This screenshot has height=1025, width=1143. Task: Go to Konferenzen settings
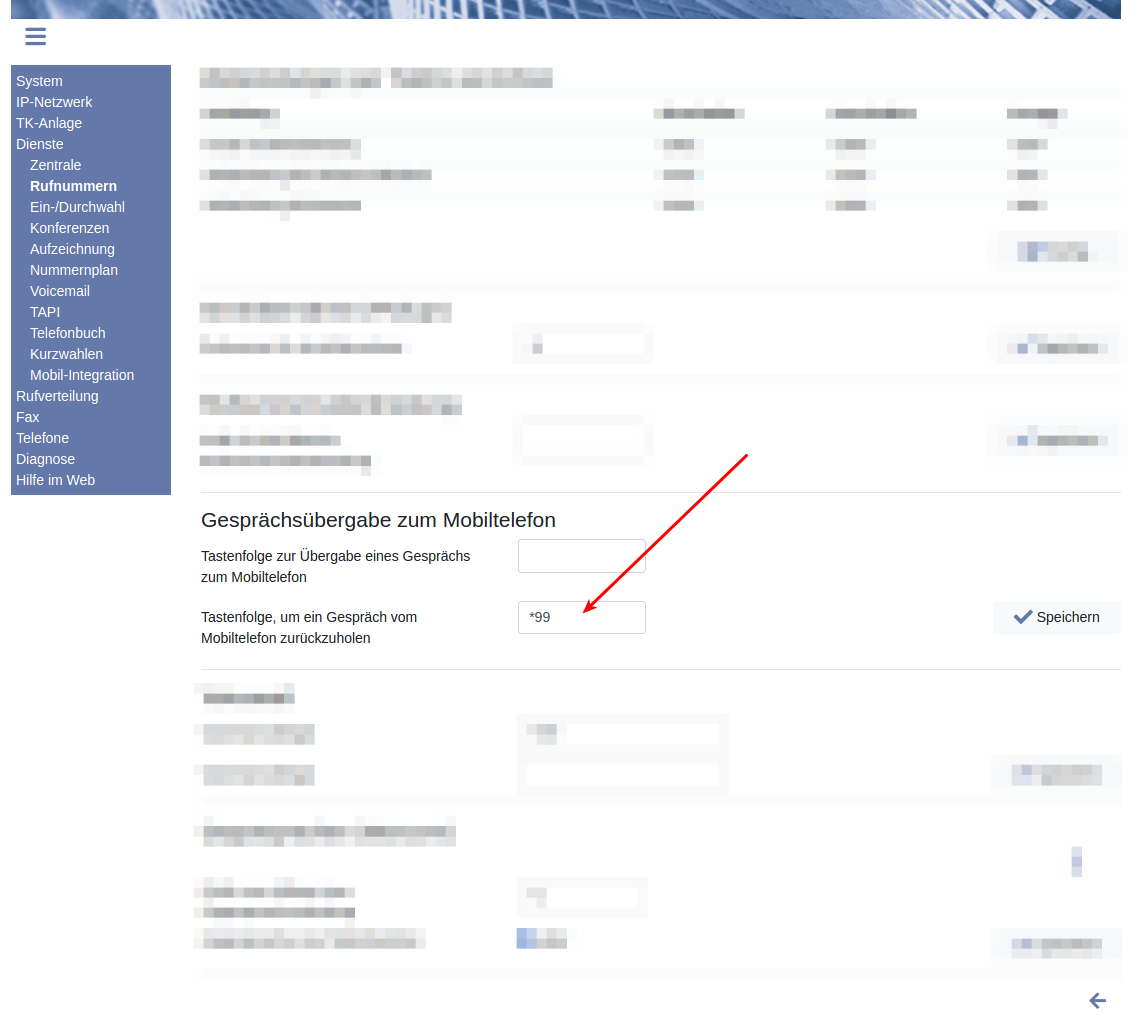click(x=69, y=228)
